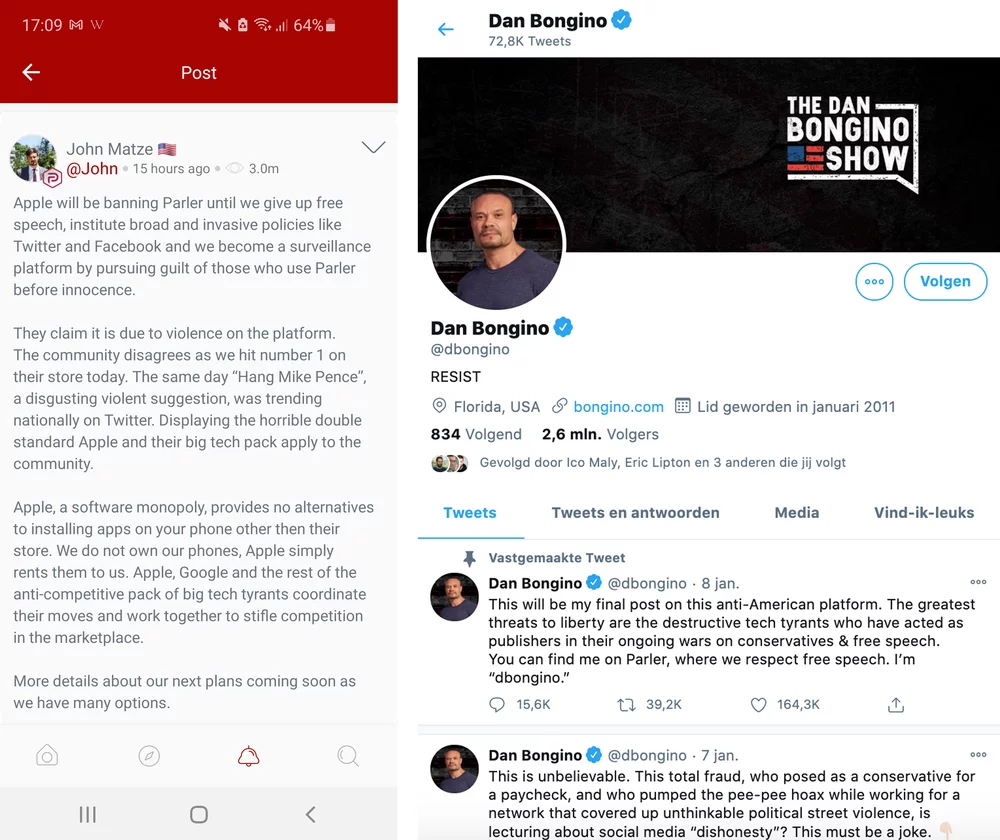Switch to Tweets en antwoorden tab

pos(635,513)
